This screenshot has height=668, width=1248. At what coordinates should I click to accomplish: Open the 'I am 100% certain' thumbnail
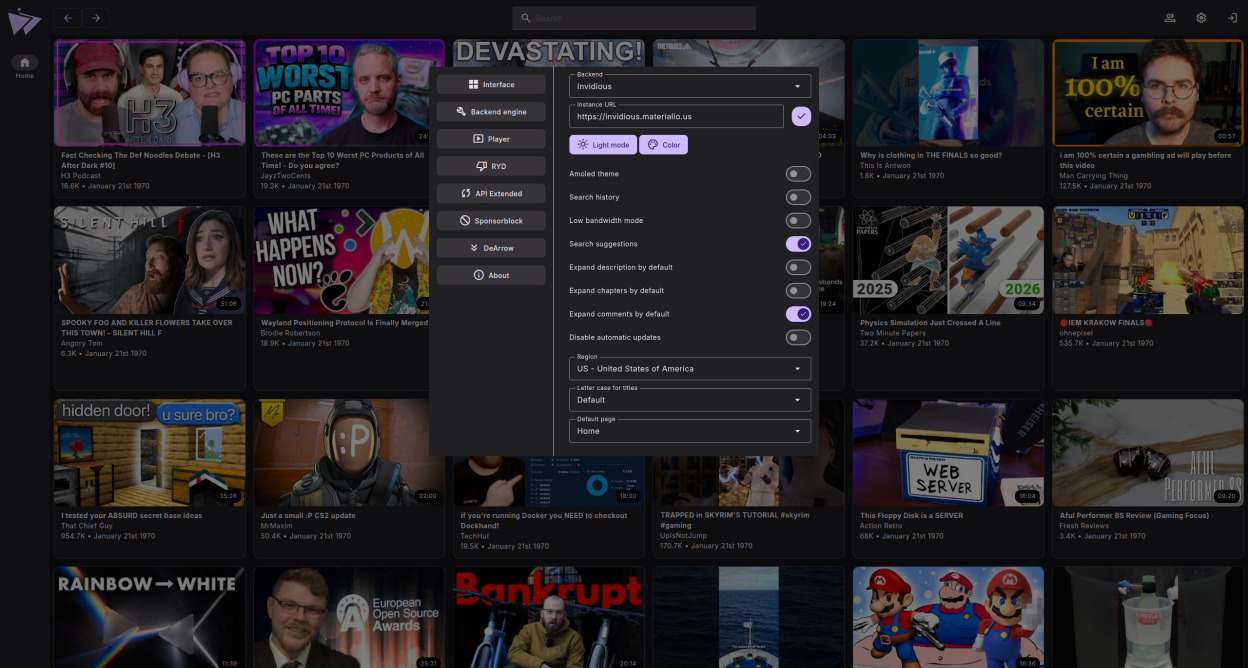point(1148,93)
